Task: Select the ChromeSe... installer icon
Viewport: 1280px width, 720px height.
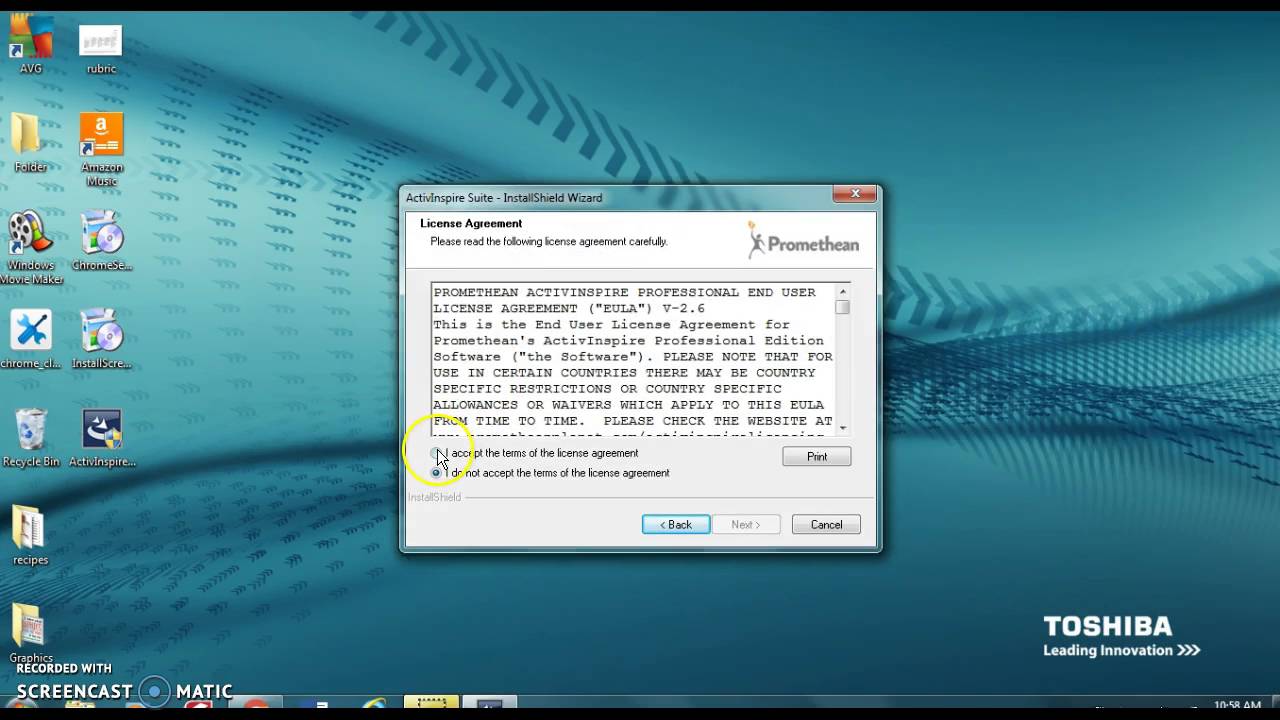Action: click(x=101, y=241)
